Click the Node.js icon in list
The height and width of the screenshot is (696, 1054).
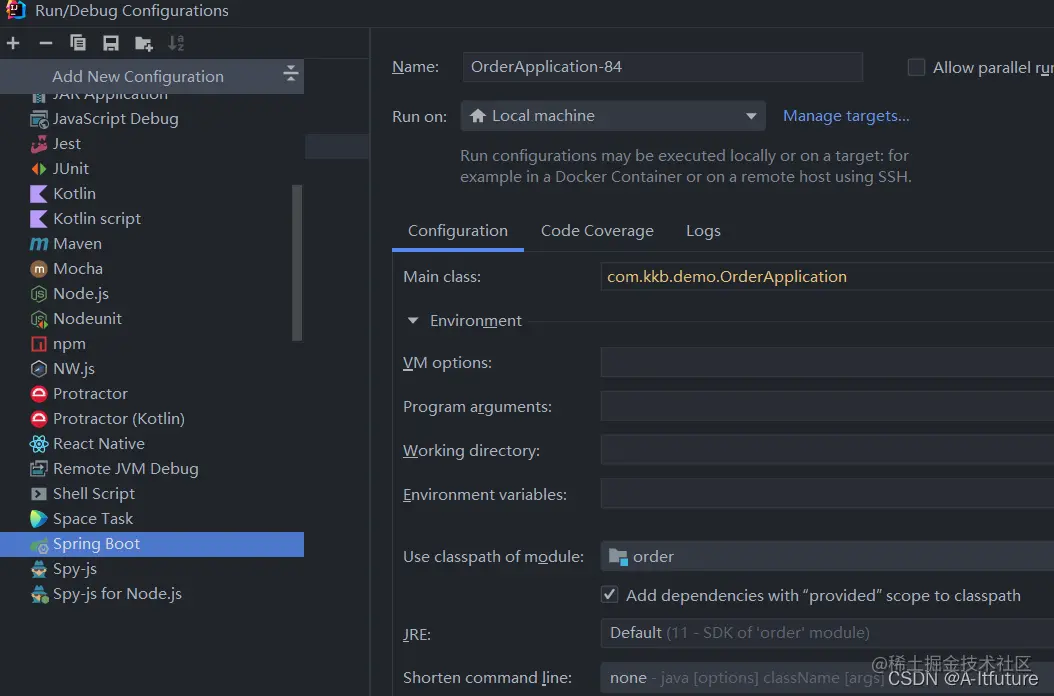click(x=39, y=294)
